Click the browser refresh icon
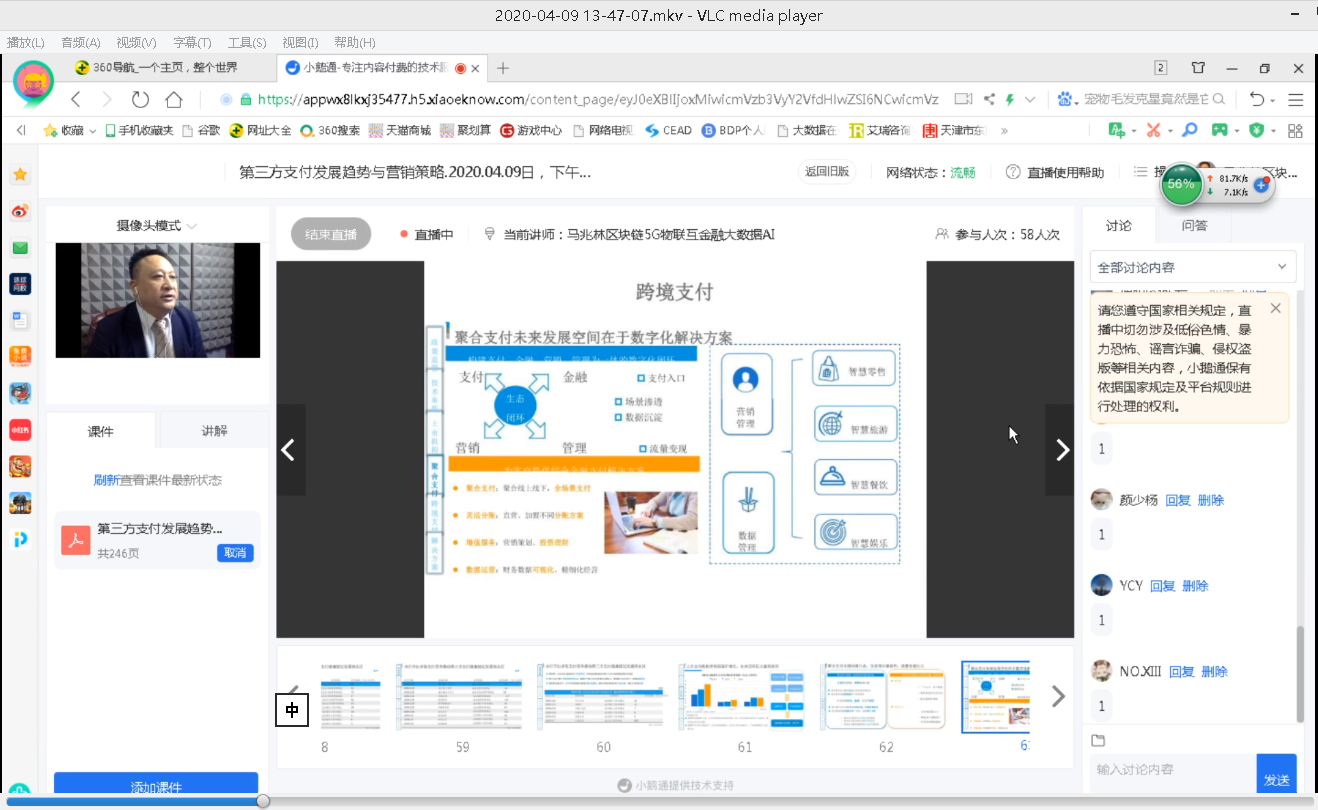 140,99
